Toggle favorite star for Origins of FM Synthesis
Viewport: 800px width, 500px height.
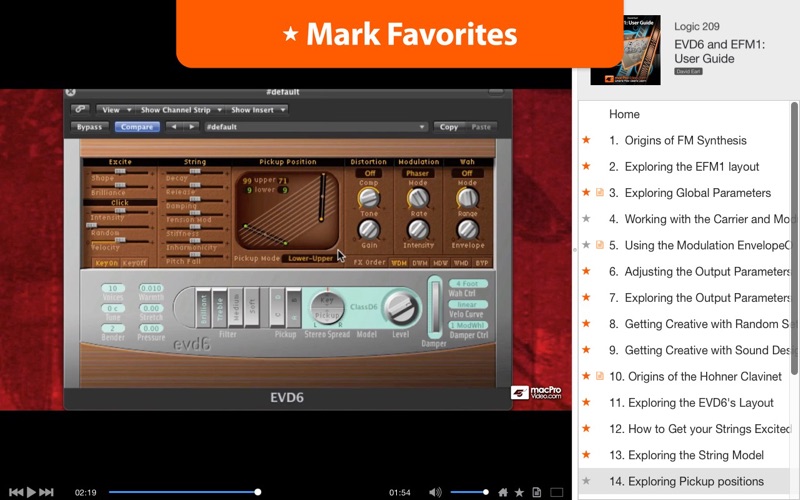click(x=587, y=140)
